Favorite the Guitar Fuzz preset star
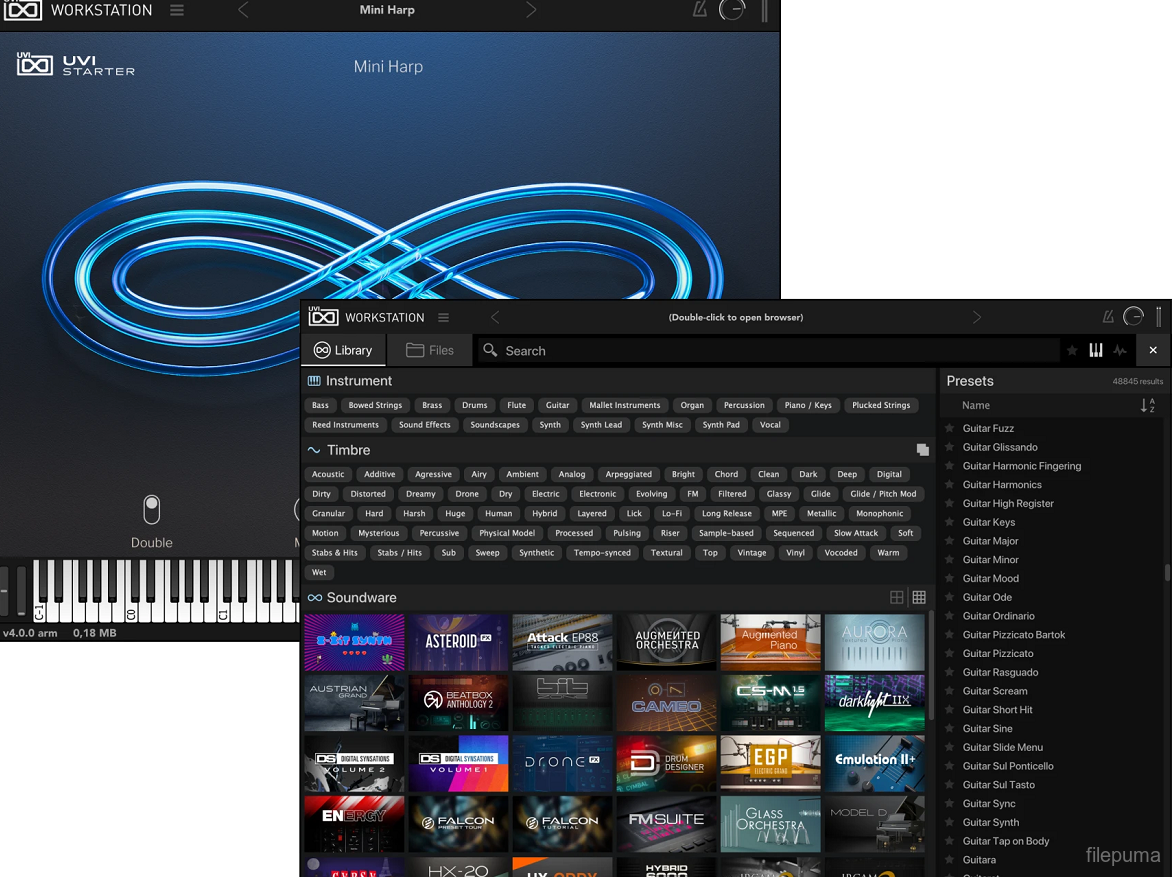This screenshot has width=1172, height=877. click(950, 428)
